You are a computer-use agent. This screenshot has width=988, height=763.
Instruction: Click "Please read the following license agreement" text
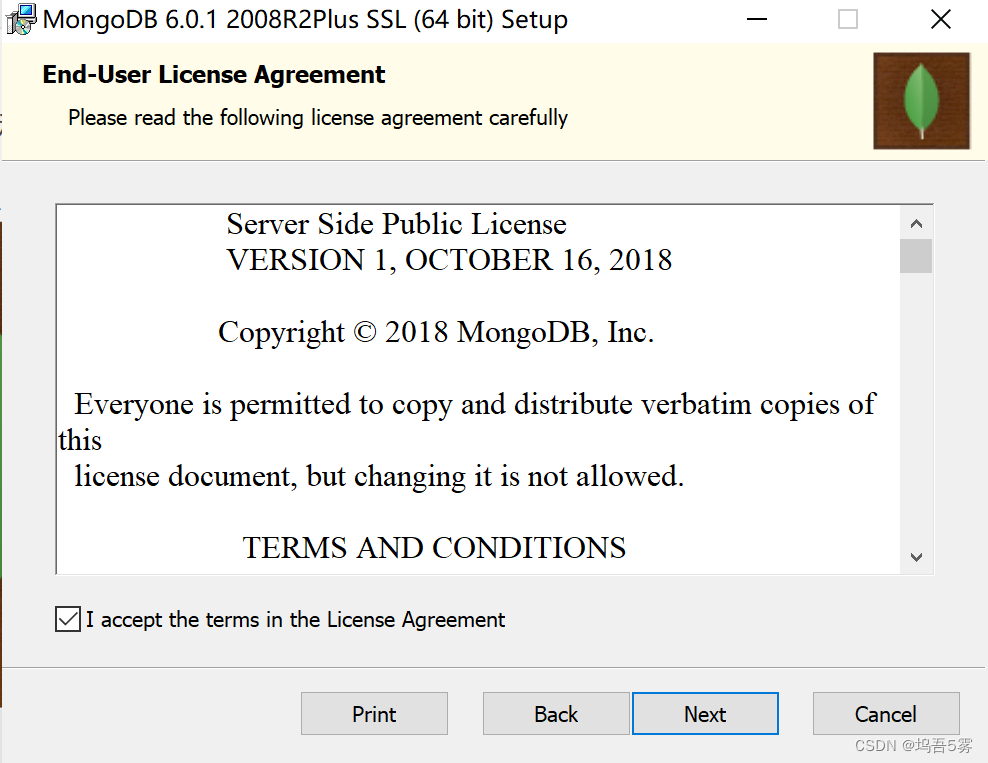pos(318,118)
